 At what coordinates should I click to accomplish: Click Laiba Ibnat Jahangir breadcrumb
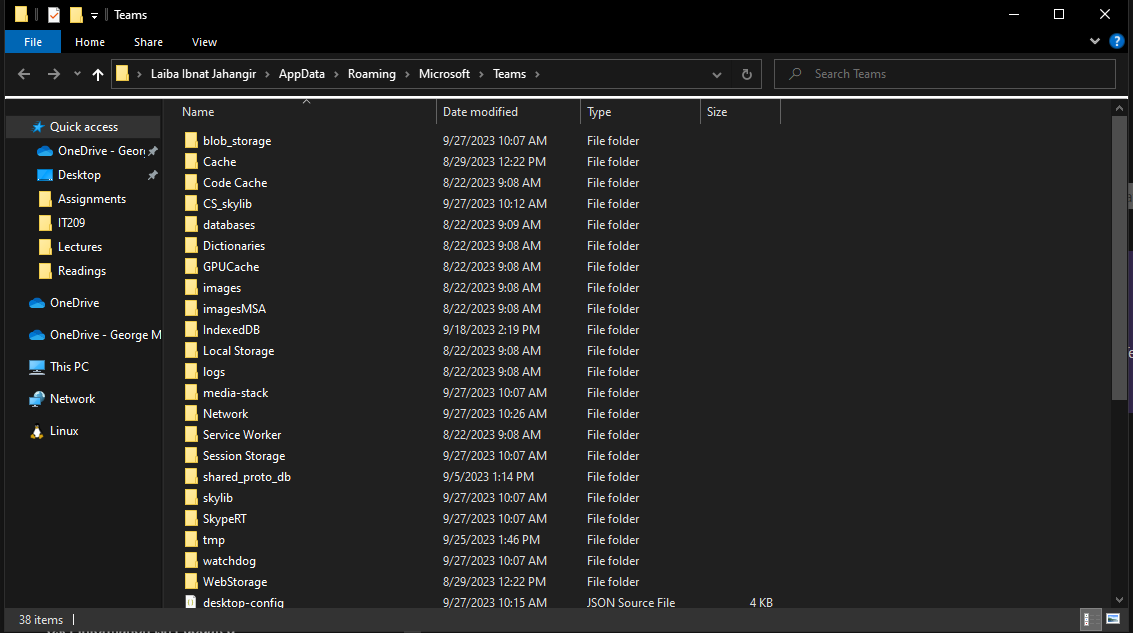(203, 74)
